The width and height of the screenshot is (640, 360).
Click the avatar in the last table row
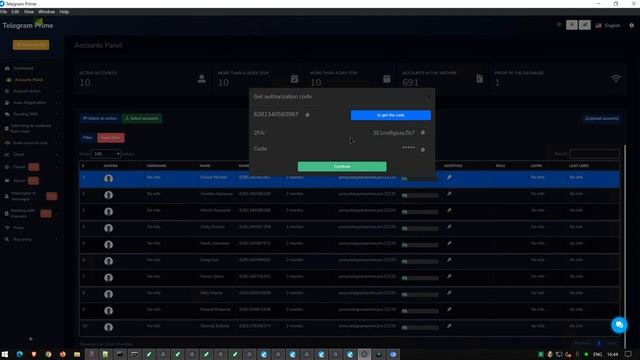(109, 327)
